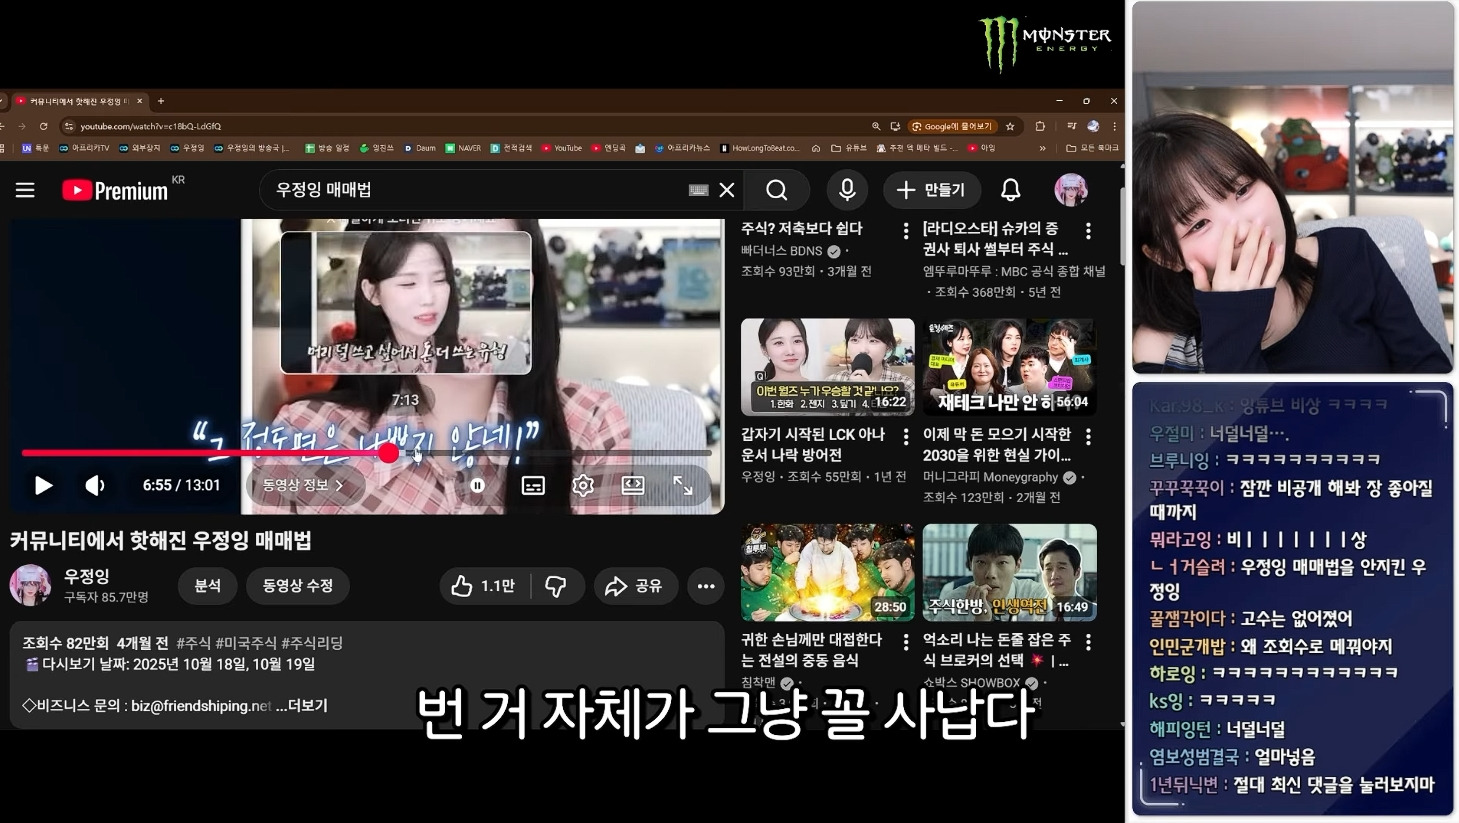Toggle subtitles/captions on the player
This screenshot has height=823, width=1459.
[x=533, y=485]
